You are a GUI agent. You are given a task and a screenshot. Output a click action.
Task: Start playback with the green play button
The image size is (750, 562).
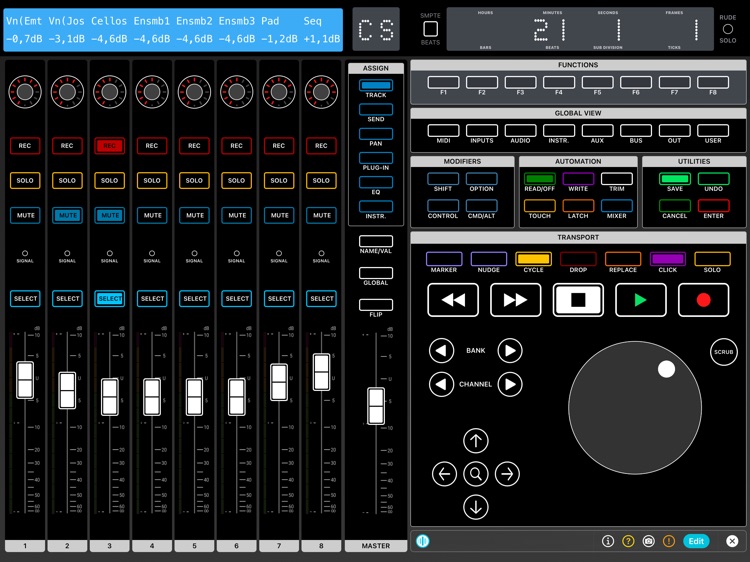(x=640, y=300)
